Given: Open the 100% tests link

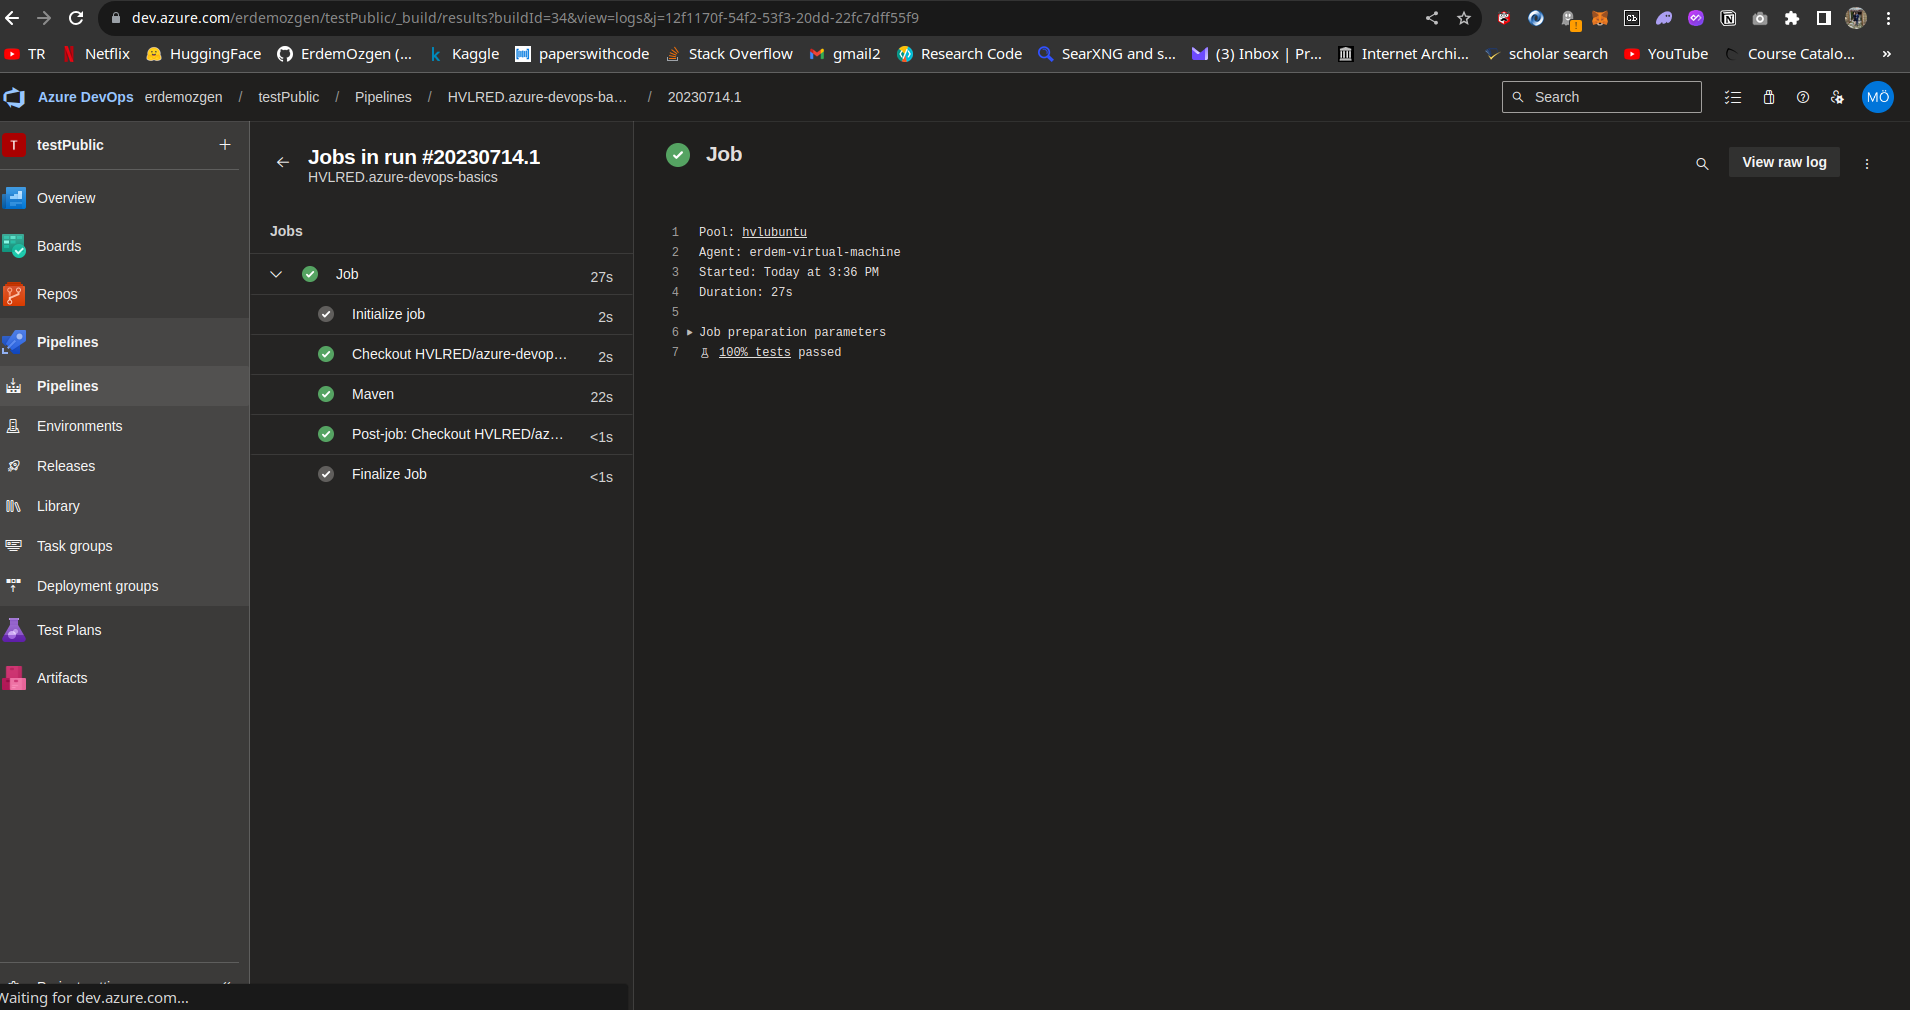Looking at the screenshot, I should click(754, 352).
